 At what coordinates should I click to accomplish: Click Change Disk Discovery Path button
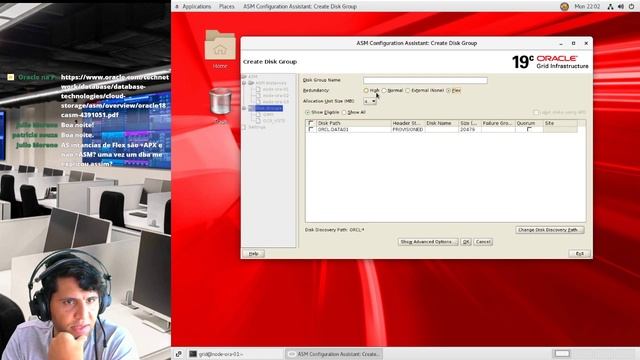549,230
